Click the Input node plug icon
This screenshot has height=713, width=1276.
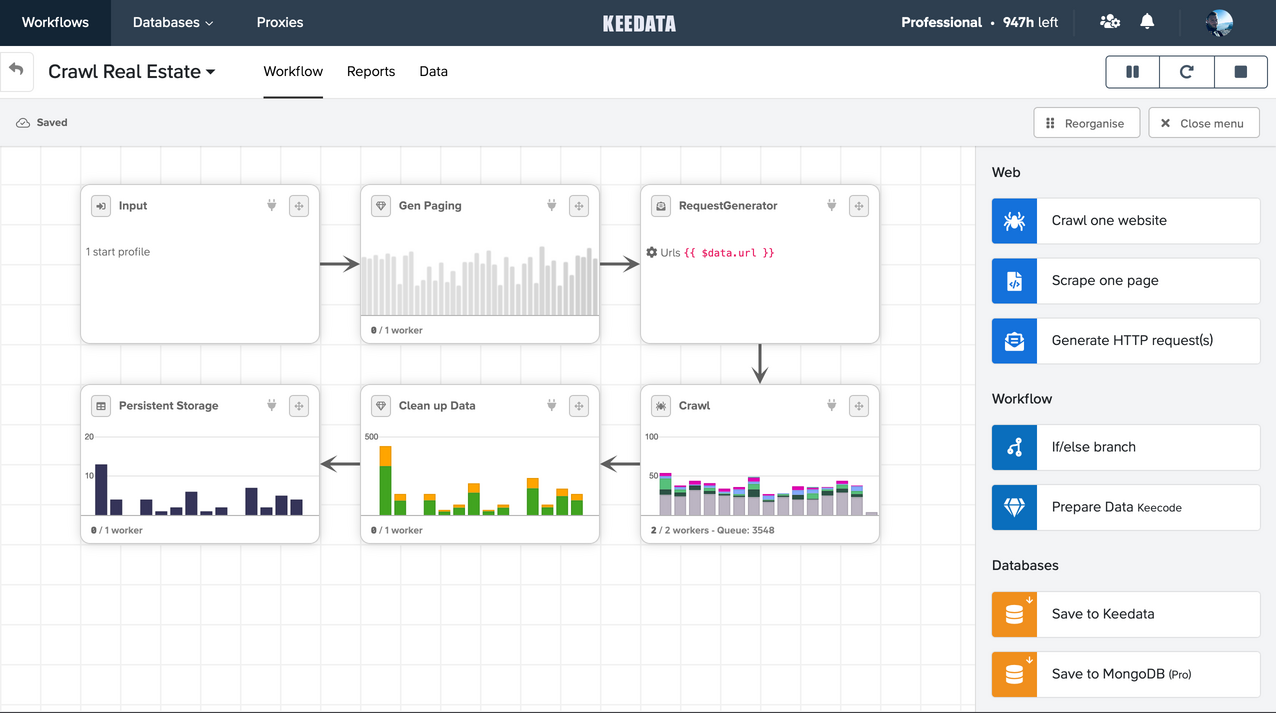click(271, 205)
